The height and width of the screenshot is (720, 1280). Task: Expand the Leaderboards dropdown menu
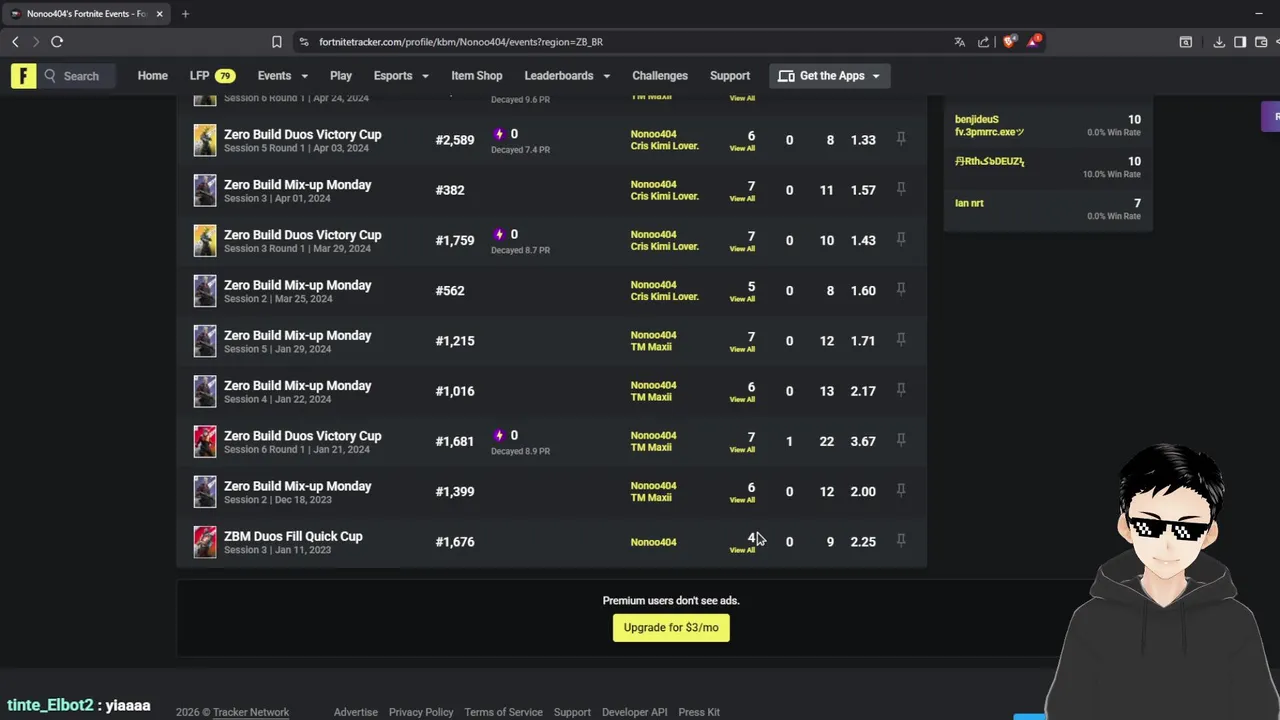click(567, 76)
